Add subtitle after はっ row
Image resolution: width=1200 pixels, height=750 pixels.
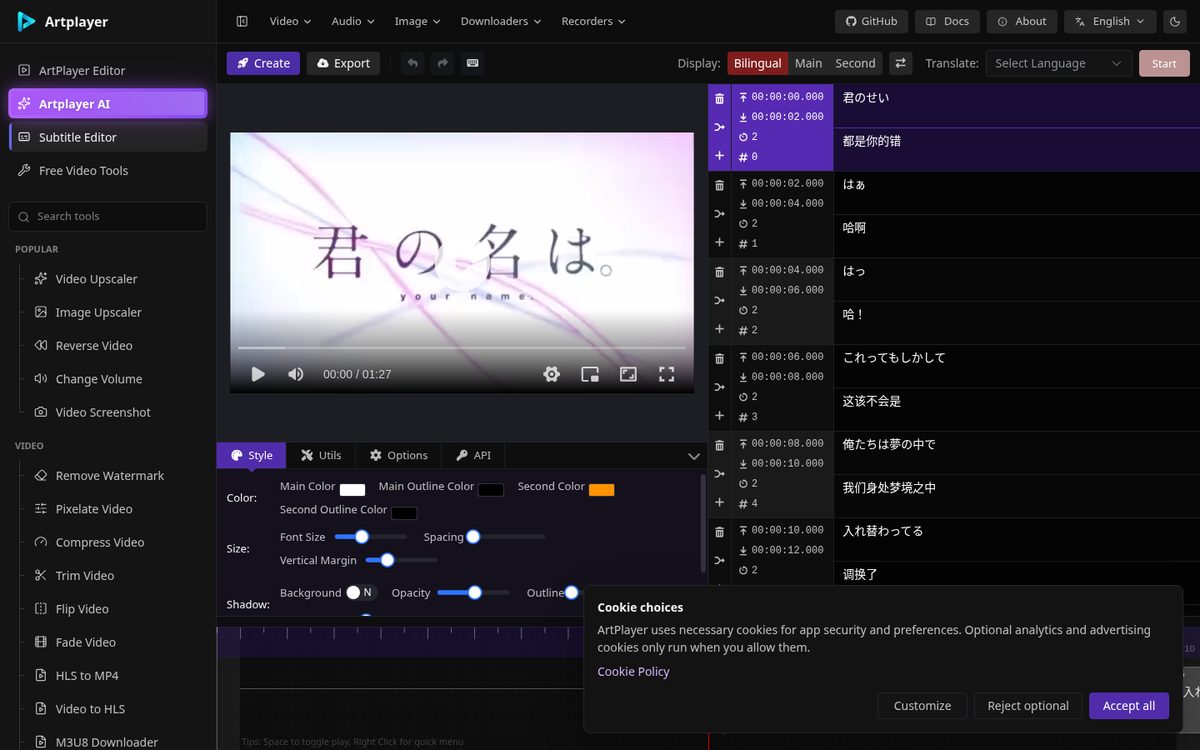click(719, 329)
